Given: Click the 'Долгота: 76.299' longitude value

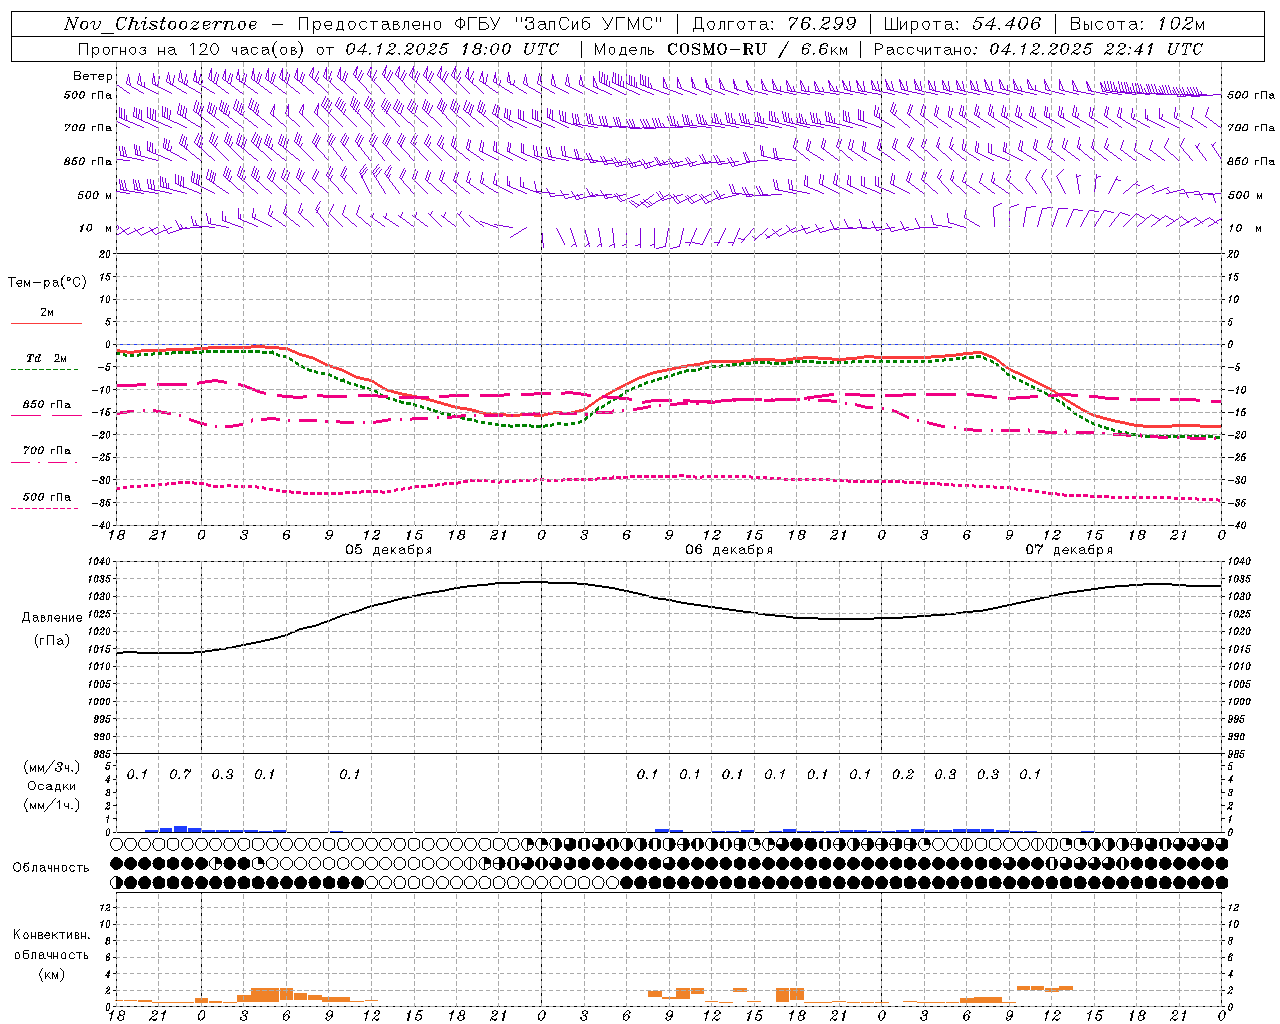Looking at the screenshot, I should 774,24.
